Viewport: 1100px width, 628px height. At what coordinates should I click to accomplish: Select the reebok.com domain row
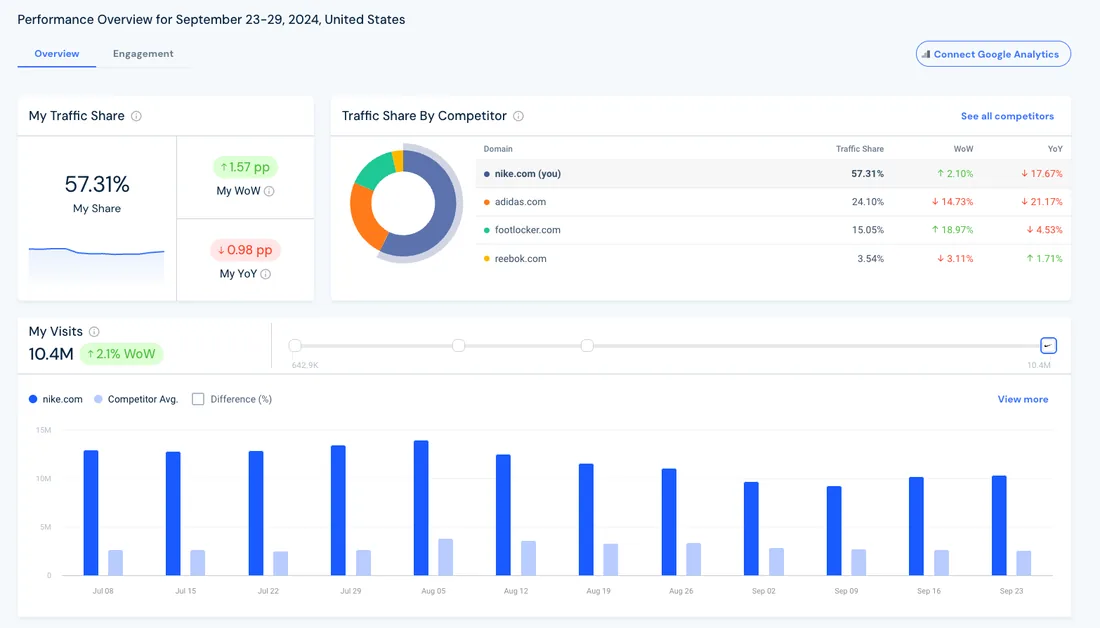tap(773, 259)
